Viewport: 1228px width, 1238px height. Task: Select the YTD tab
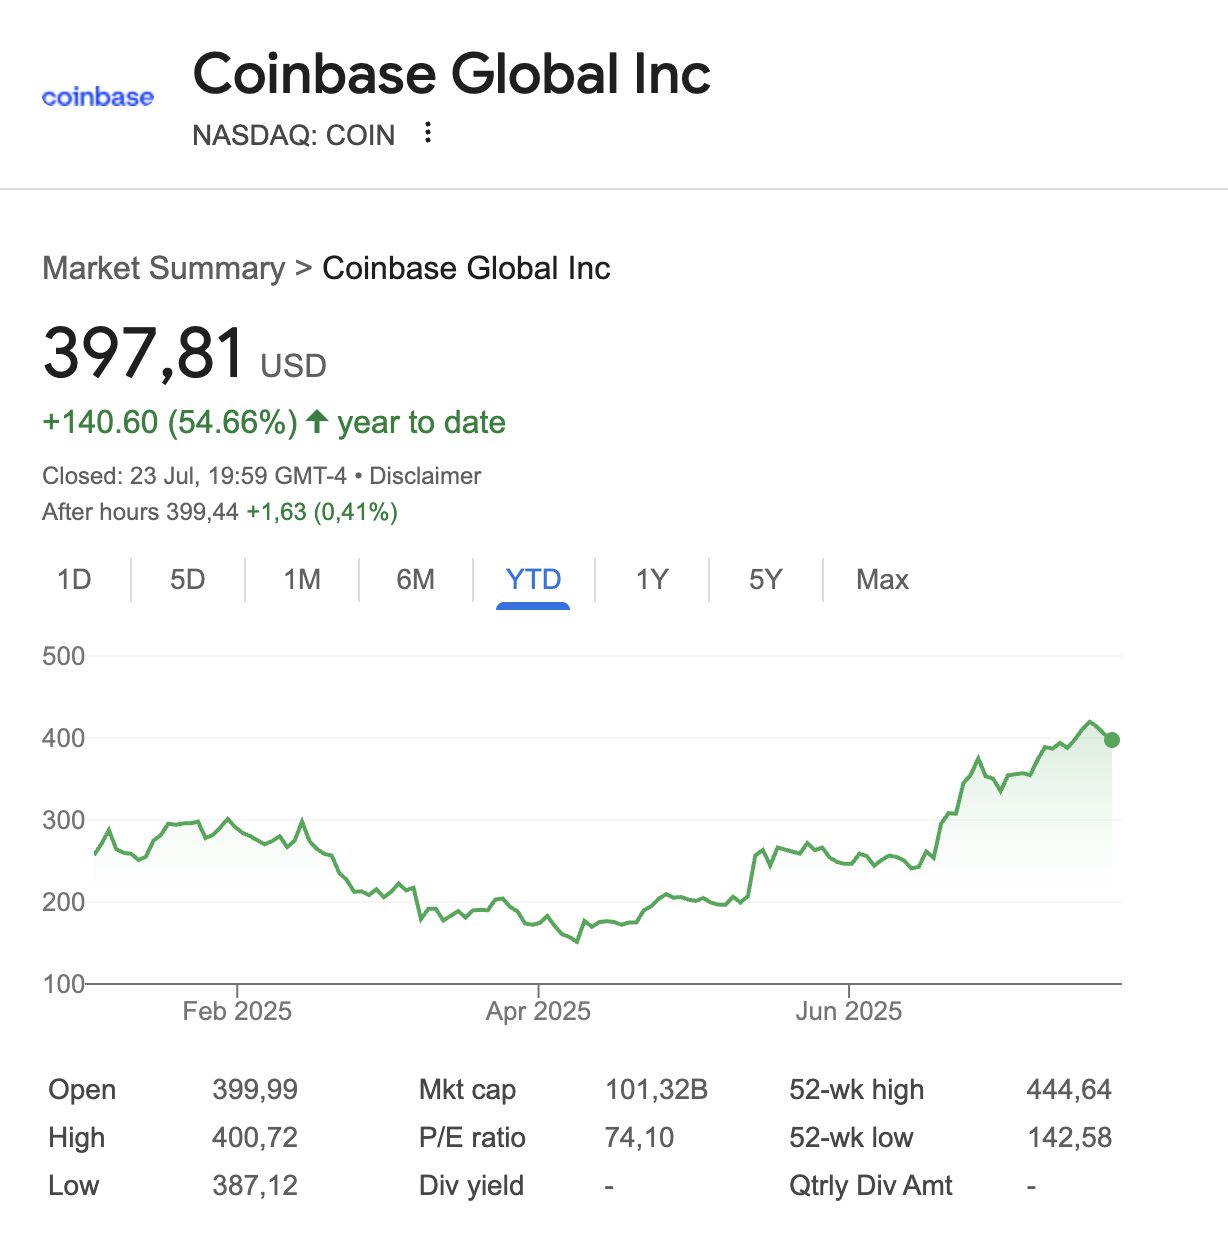533,580
